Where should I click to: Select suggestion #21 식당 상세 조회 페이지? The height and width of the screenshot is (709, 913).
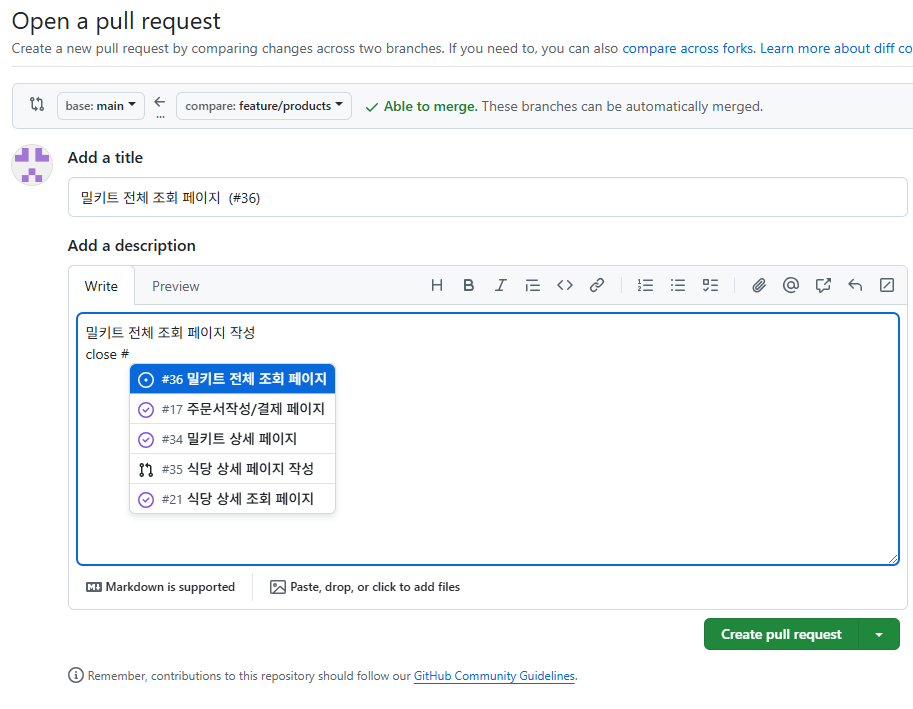[x=232, y=499]
